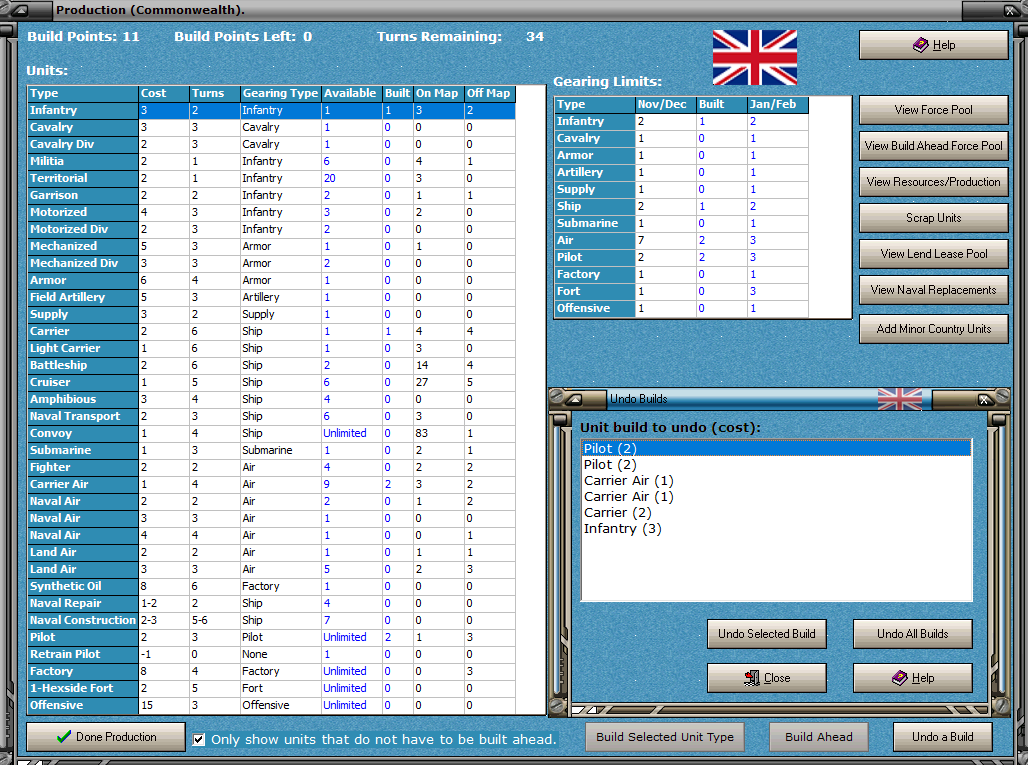This screenshot has width=1028, height=765.
Task: Select first Pilot (2) undo entry
Action: 776,448
